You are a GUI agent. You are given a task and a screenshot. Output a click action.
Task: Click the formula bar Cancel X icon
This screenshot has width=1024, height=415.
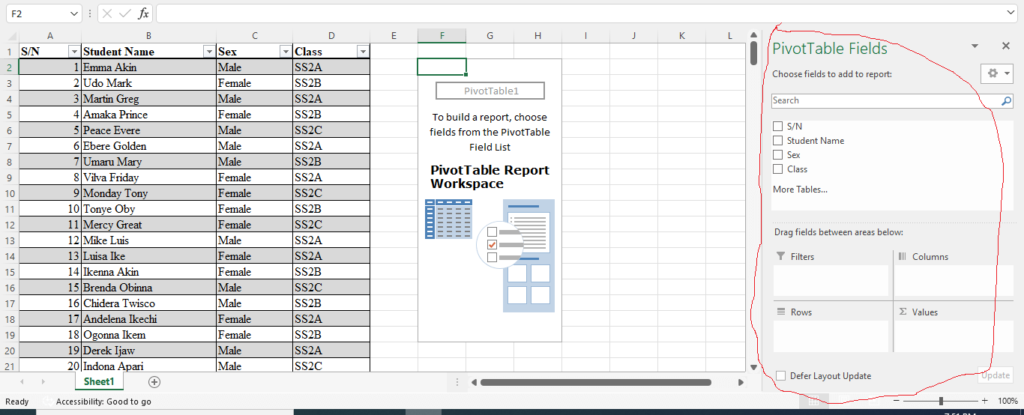click(x=108, y=13)
